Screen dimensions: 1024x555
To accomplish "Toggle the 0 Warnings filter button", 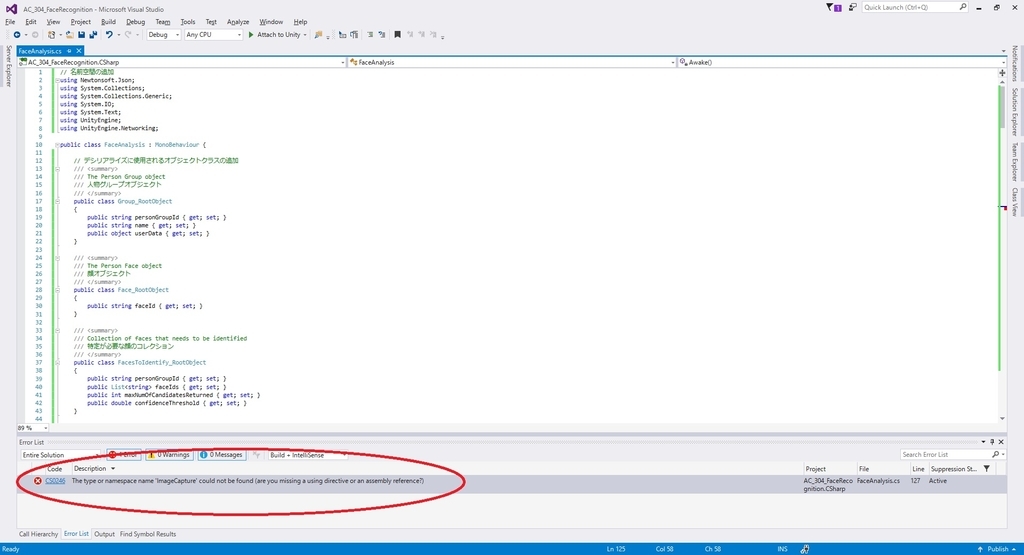I will (x=168, y=455).
